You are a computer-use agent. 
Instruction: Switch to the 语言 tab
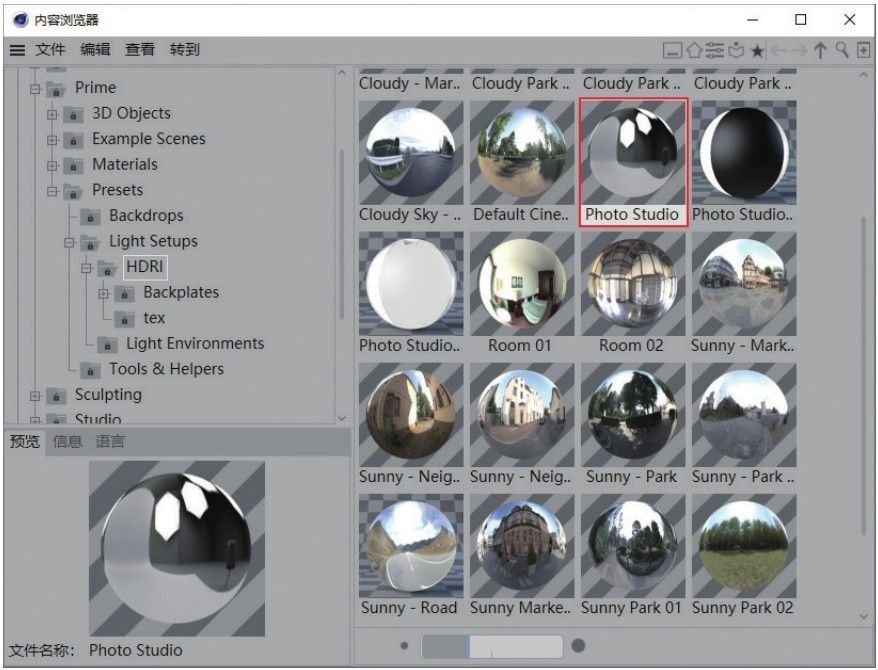tap(109, 442)
